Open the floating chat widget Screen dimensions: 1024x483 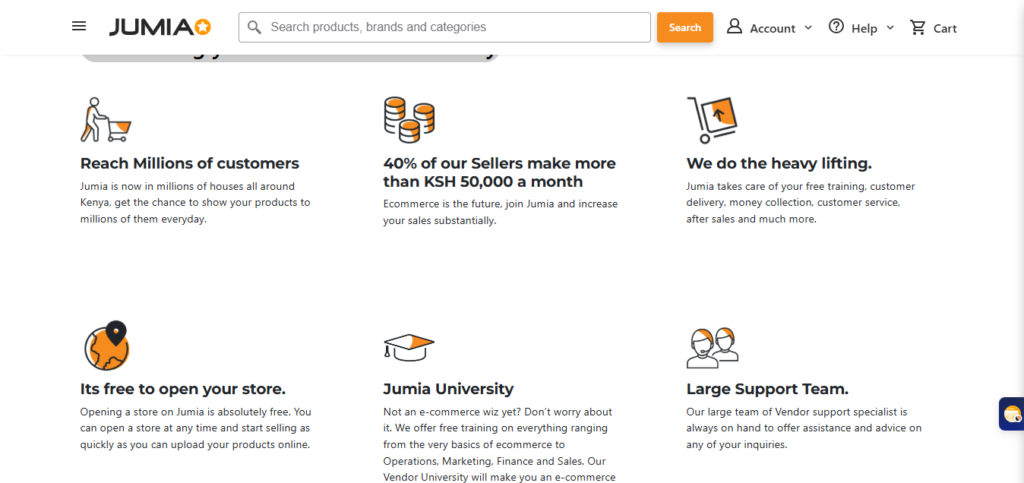pos(1011,413)
